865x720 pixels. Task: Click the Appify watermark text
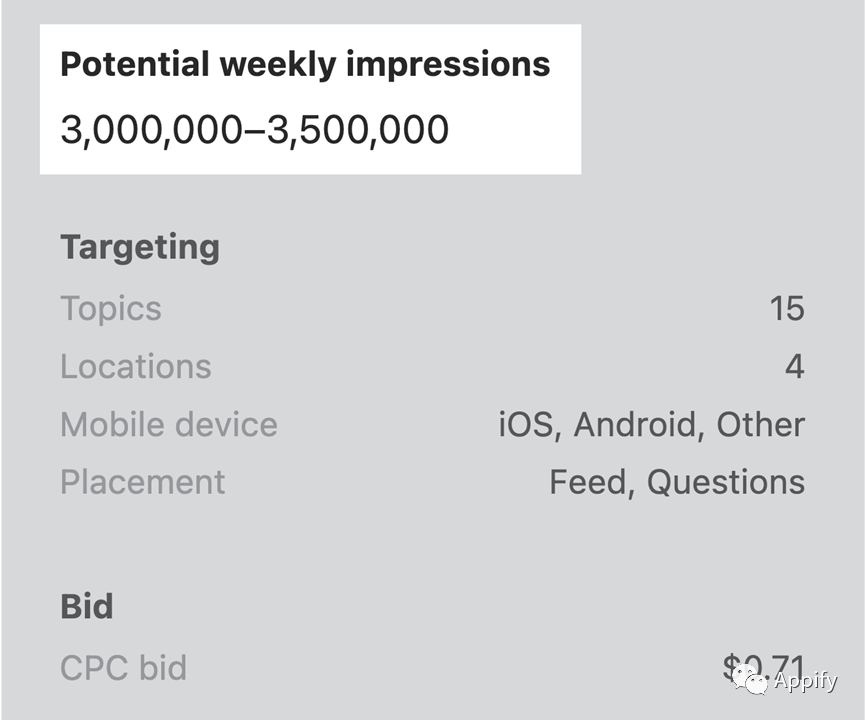click(x=805, y=681)
